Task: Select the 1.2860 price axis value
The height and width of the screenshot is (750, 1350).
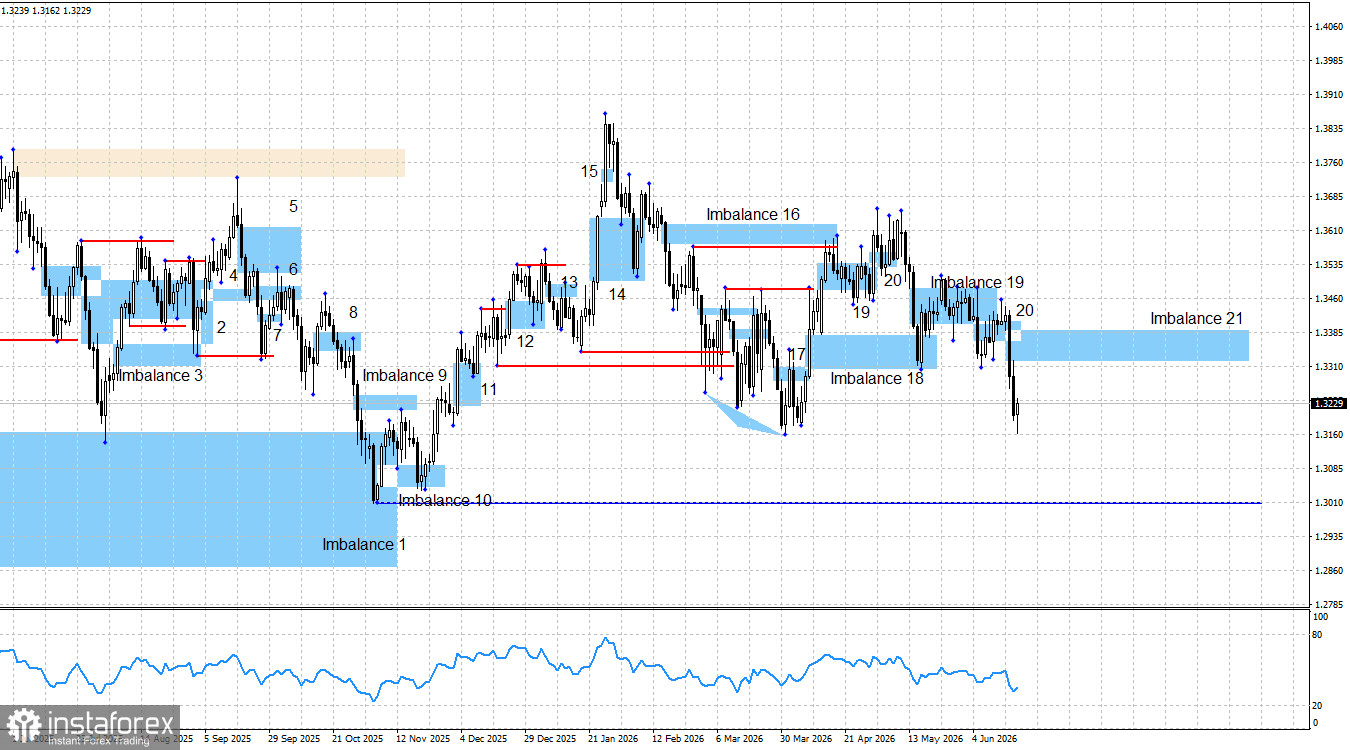Action: (x=1329, y=571)
